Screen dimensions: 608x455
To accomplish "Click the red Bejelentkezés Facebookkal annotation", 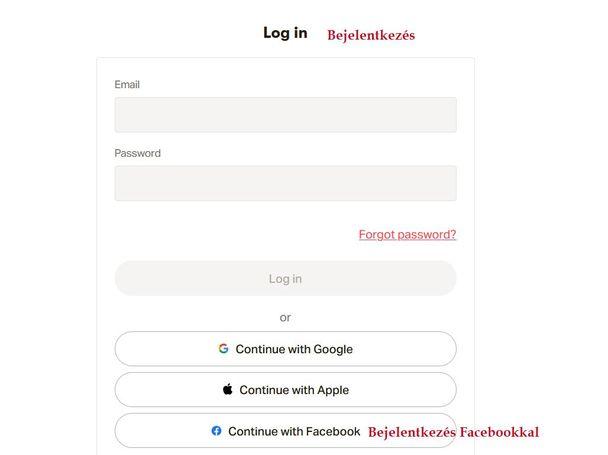I will (x=453, y=433).
